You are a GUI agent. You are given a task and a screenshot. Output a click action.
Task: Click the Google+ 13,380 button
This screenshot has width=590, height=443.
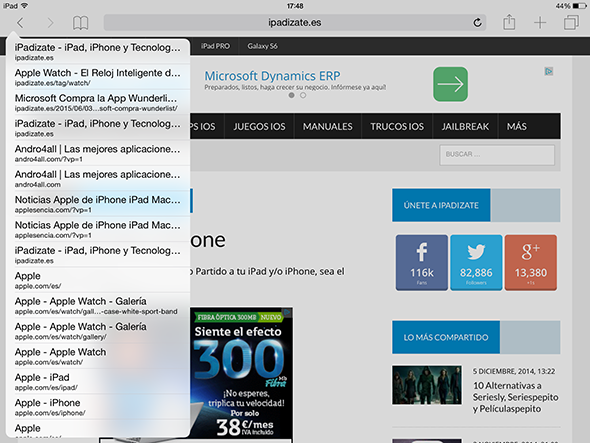[531, 262]
